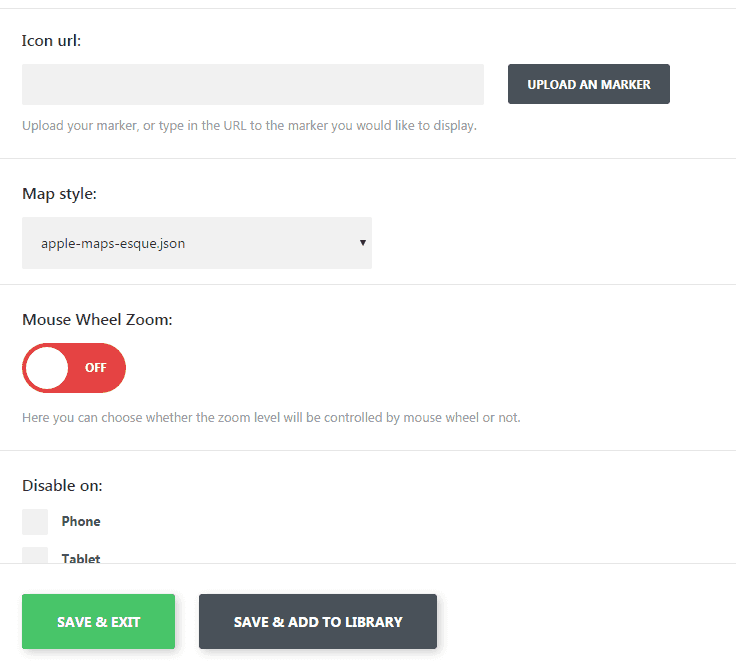Click Save & Exit
The height and width of the screenshot is (669, 736).
click(x=98, y=622)
